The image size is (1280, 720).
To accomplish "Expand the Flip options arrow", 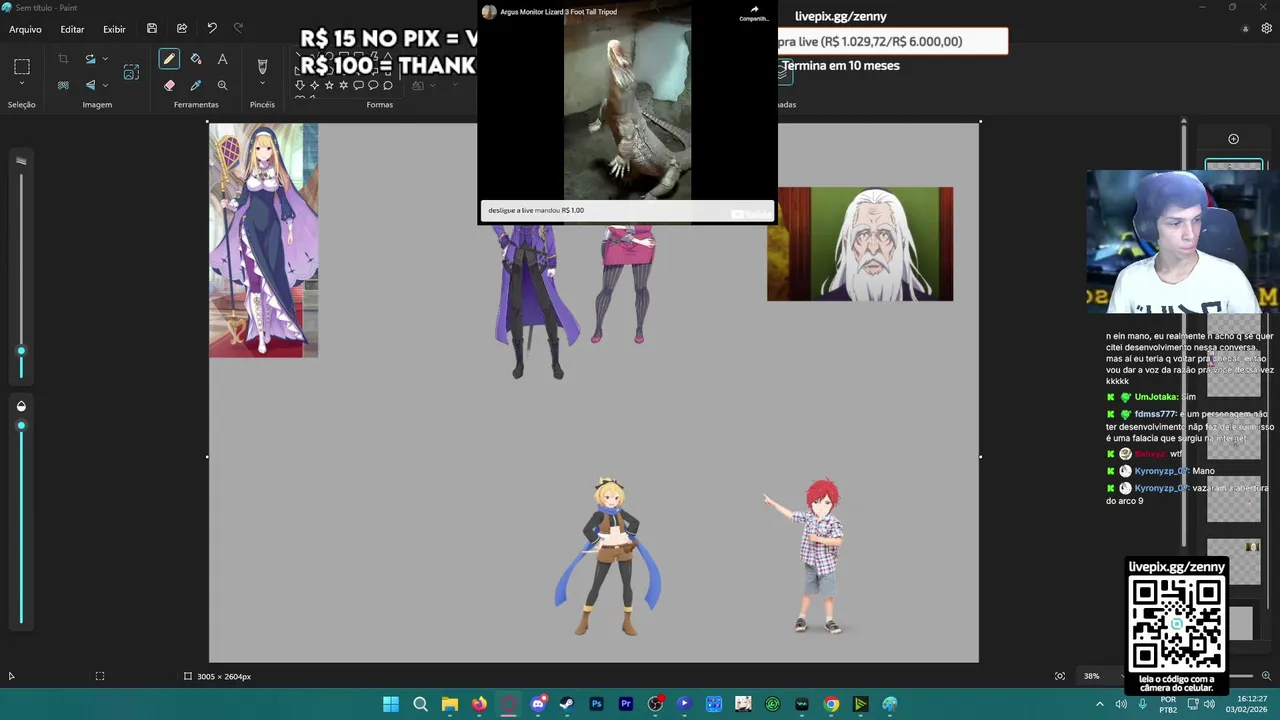I will click(x=105, y=85).
